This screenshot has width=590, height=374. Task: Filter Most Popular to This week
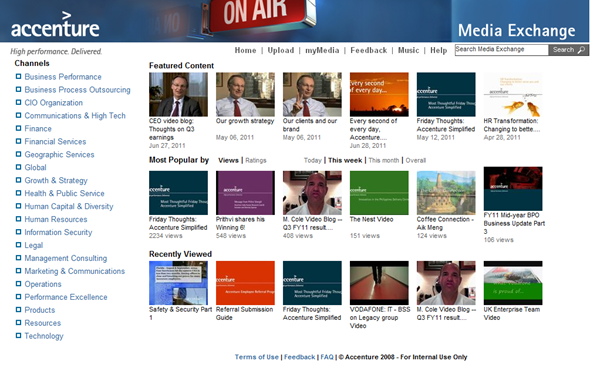point(345,160)
